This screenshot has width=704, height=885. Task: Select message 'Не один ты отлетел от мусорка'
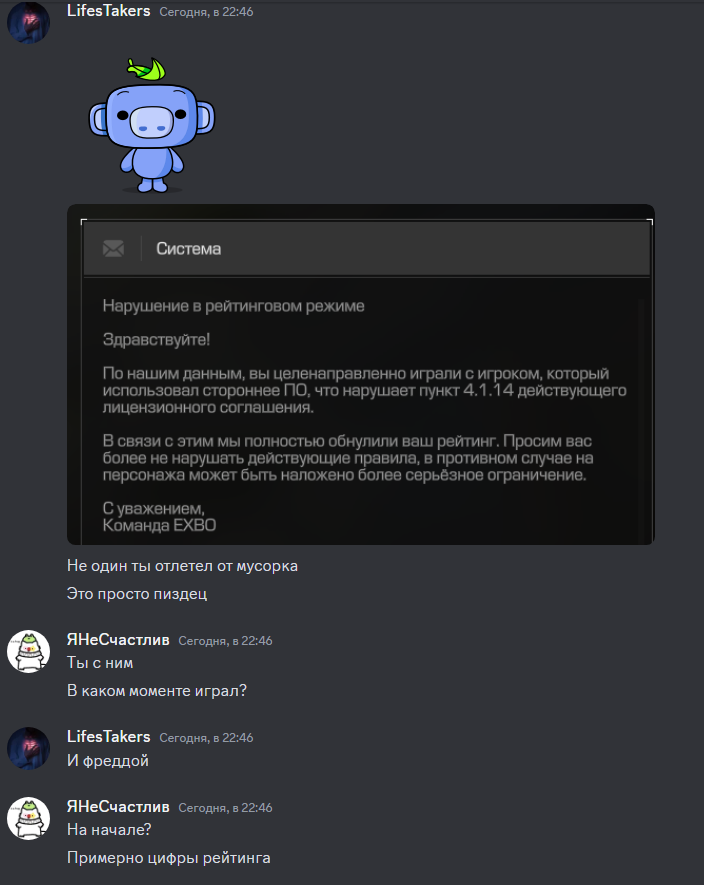pyautogui.click(x=182, y=566)
